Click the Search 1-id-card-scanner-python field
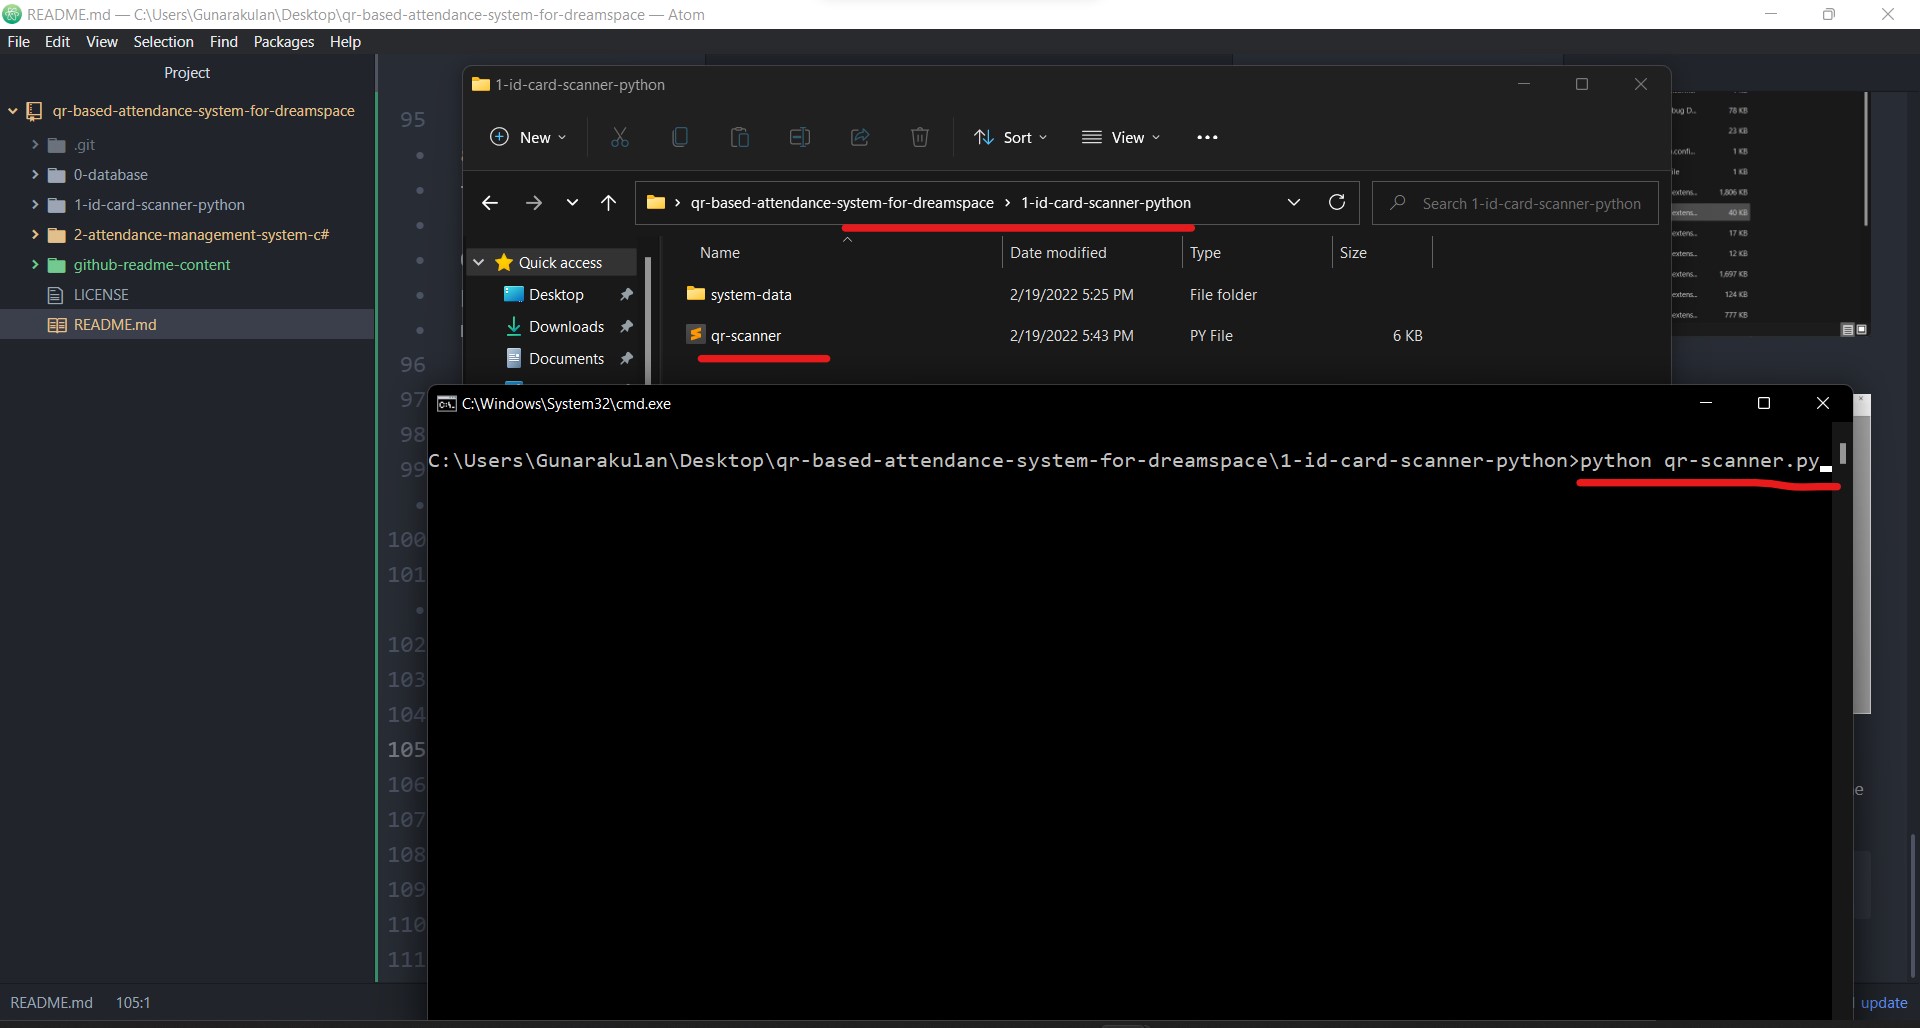 (1515, 203)
